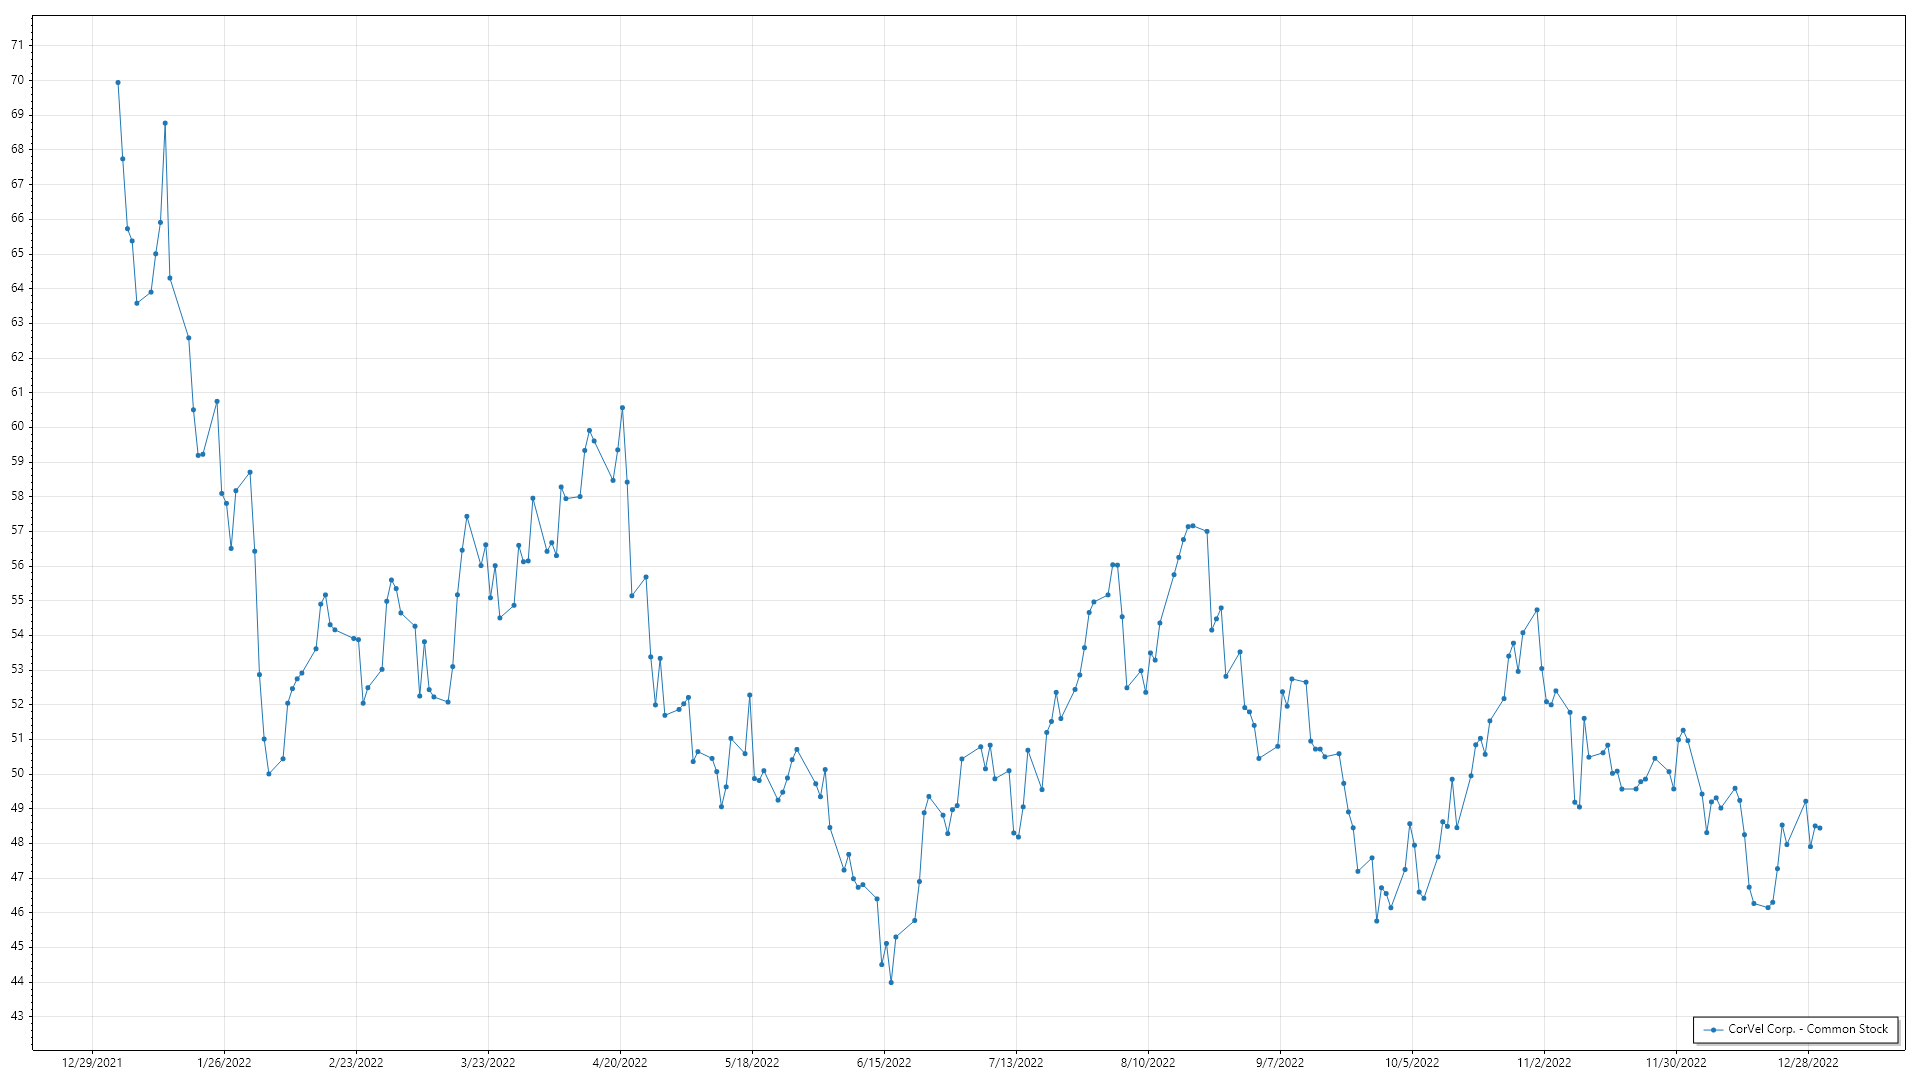Screen dimensions: 1920x1080
Task: Click the first data point near 70
Action: [118, 83]
